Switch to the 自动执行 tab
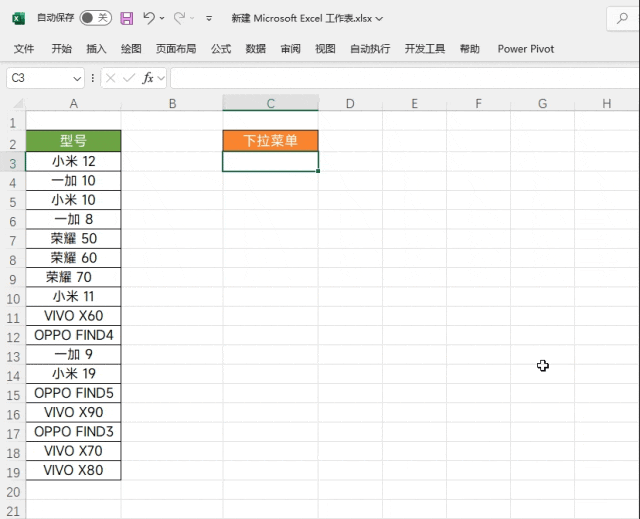This screenshot has width=640, height=519. [x=370, y=49]
